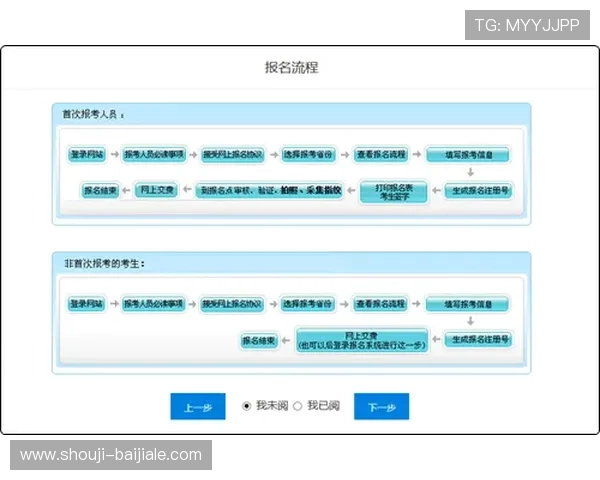Click 查看报名流程 step in 非首次报考 flow
600x480 pixels.
[380, 304]
